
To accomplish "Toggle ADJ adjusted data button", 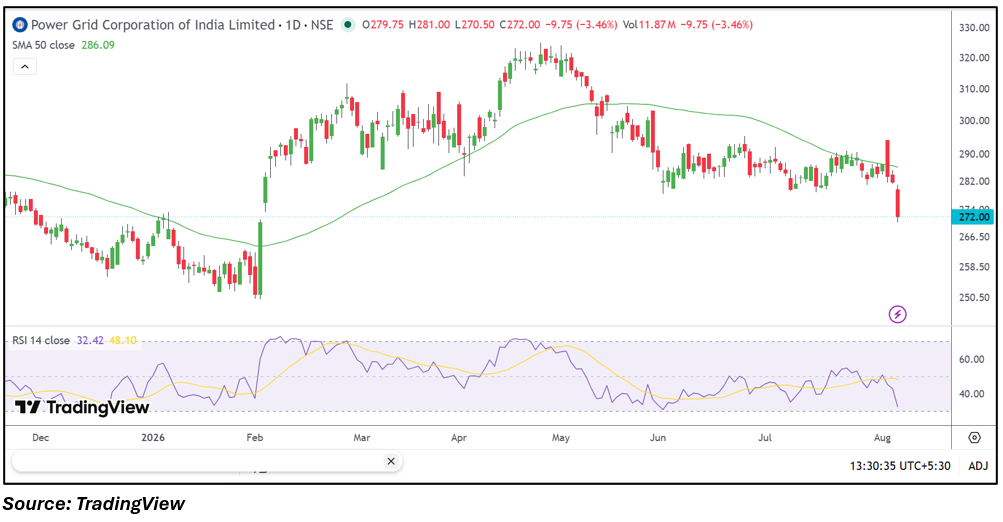I will click(x=978, y=466).
